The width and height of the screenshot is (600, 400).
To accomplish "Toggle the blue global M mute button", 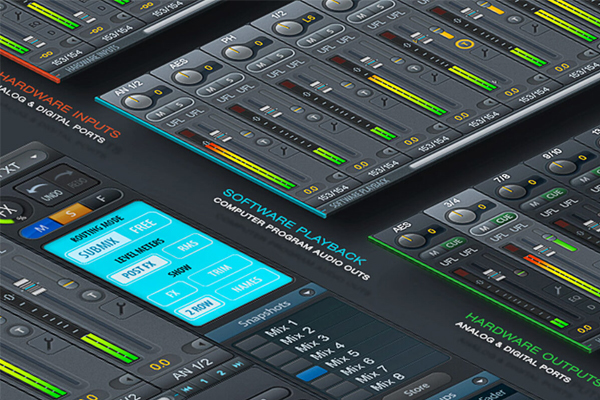I will [x=41, y=228].
